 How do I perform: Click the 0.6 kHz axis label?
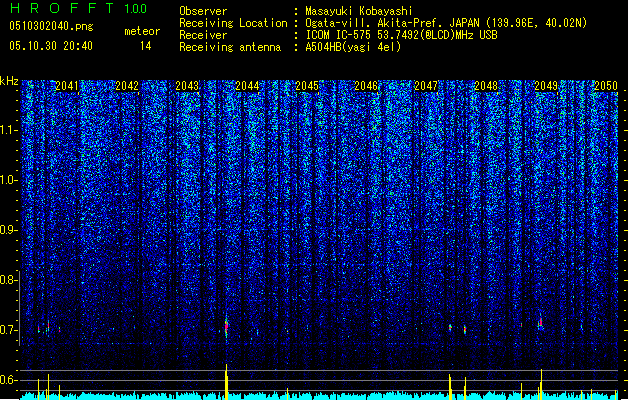(8, 380)
